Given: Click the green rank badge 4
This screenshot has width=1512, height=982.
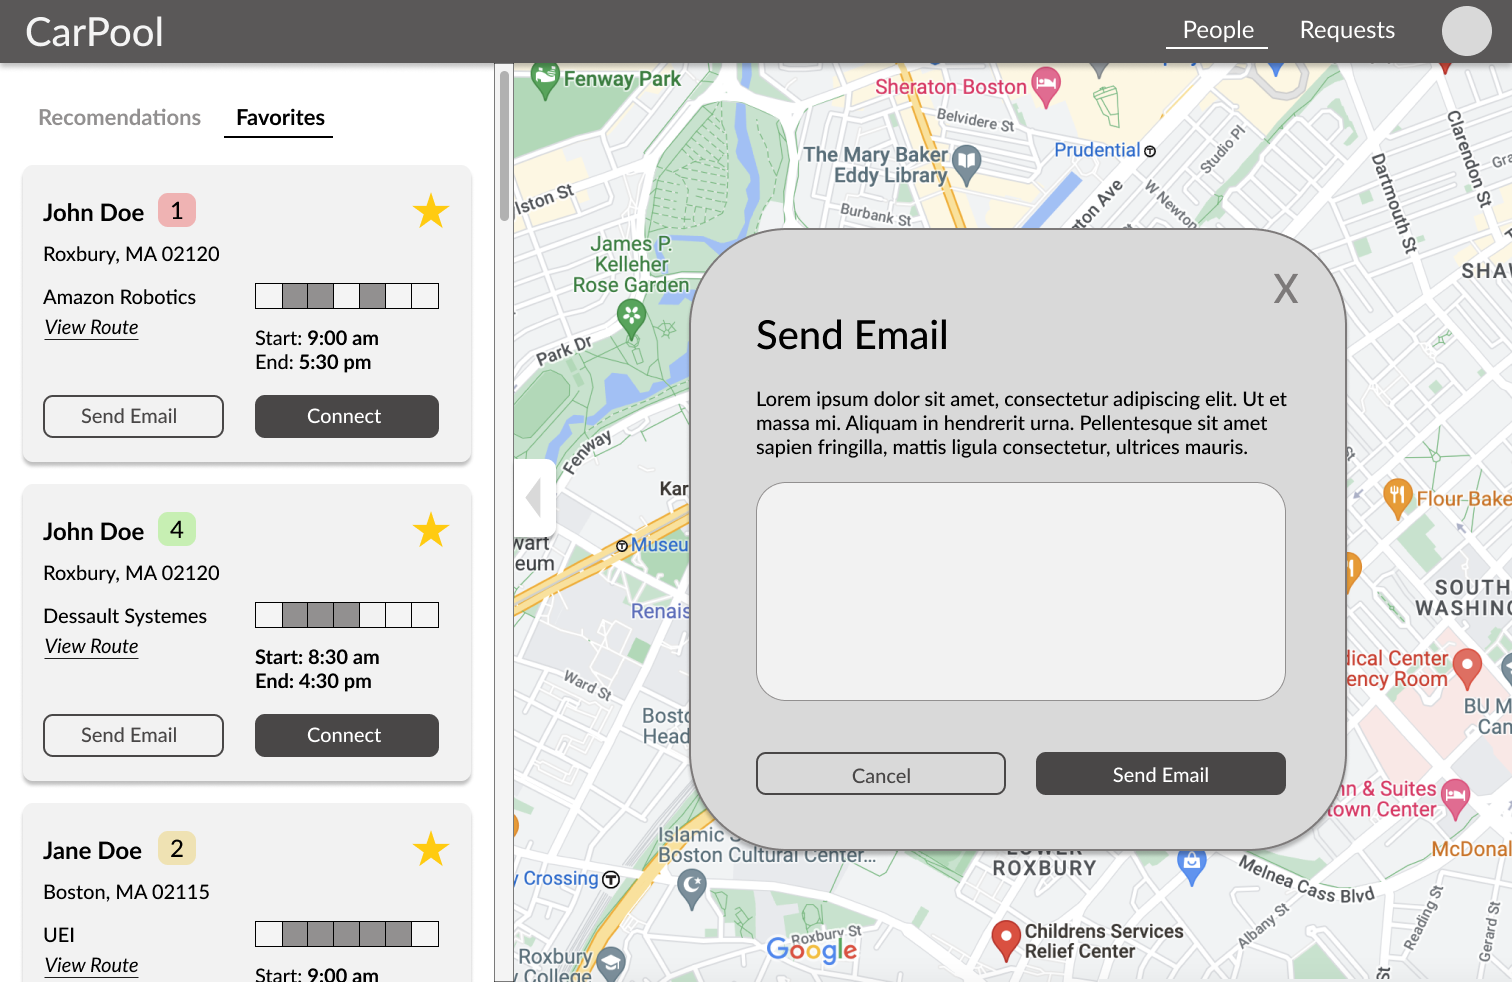Looking at the screenshot, I should (177, 530).
